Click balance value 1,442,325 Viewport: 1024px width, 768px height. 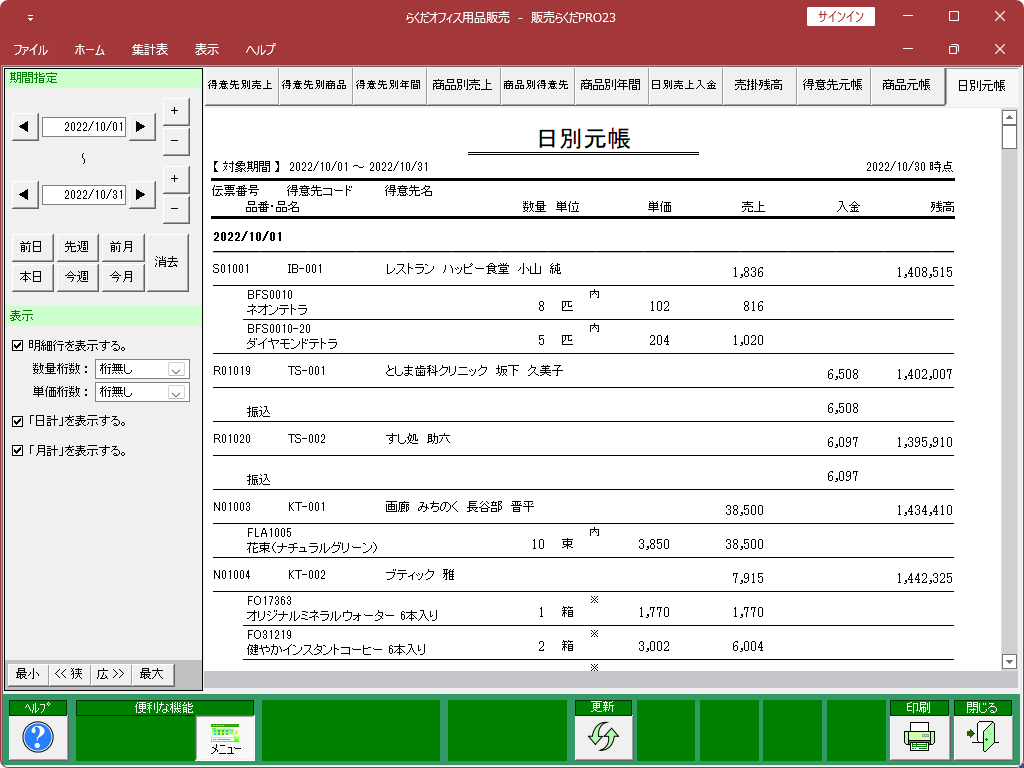924,579
